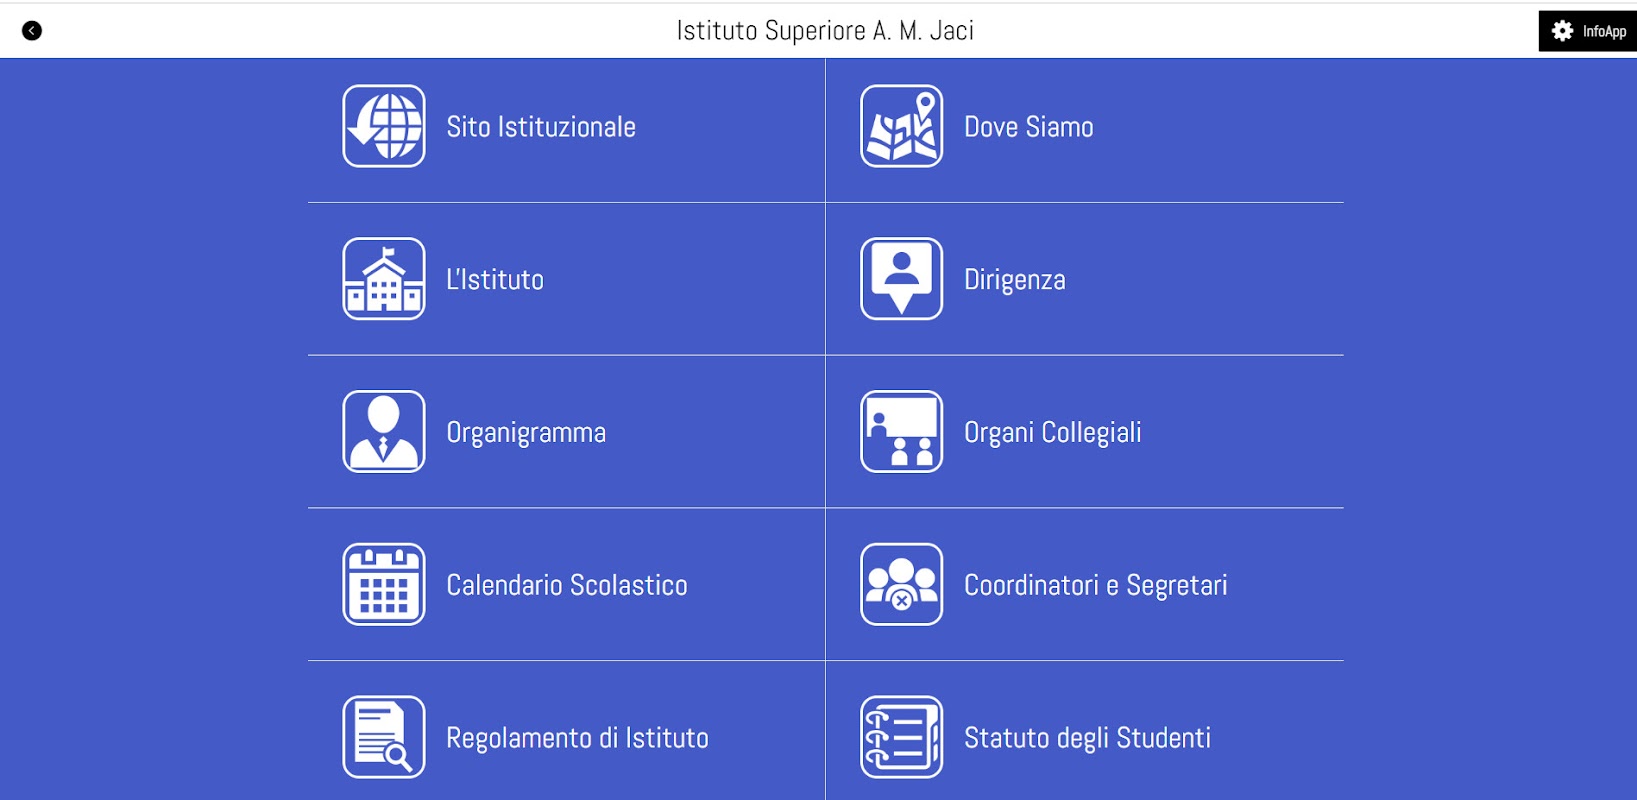The height and width of the screenshot is (800, 1637).
Task: Click the Istituto Superiore A. M. Jaci title
Action: point(825,31)
